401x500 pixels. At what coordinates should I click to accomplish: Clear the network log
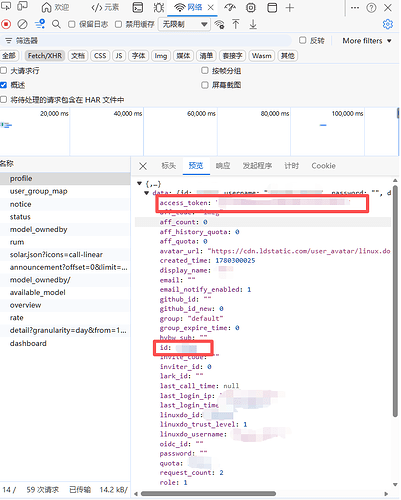coord(22,24)
